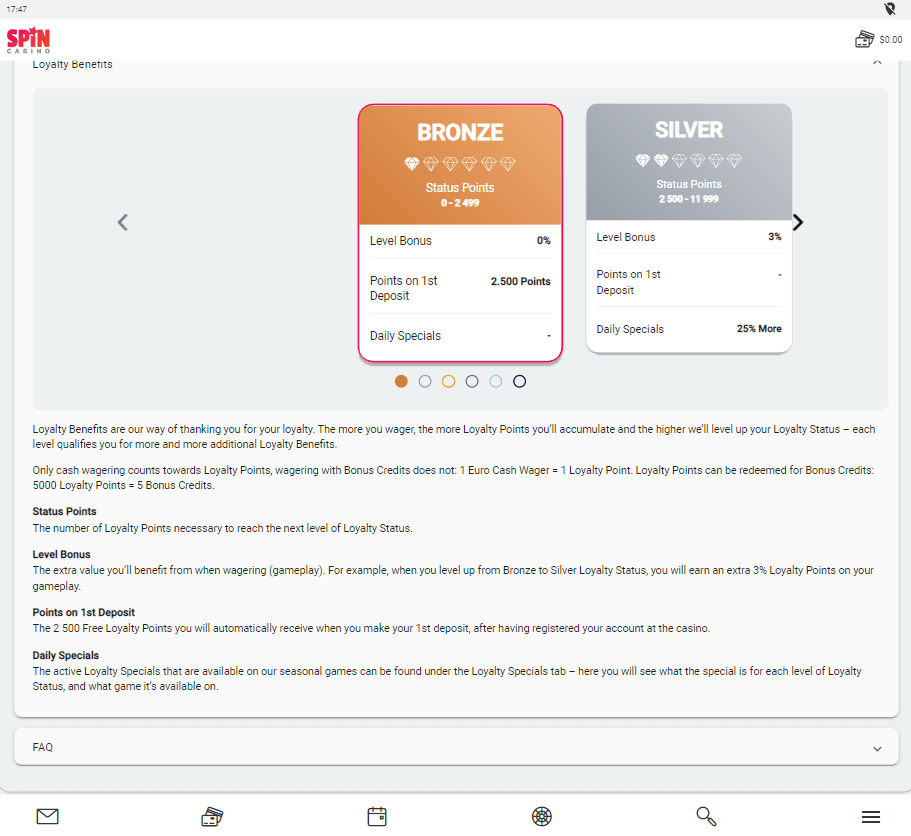Select the fifth light blue carousel dot
Image resolution: width=911 pixels, height=836 pixels.
pos(496,381)
